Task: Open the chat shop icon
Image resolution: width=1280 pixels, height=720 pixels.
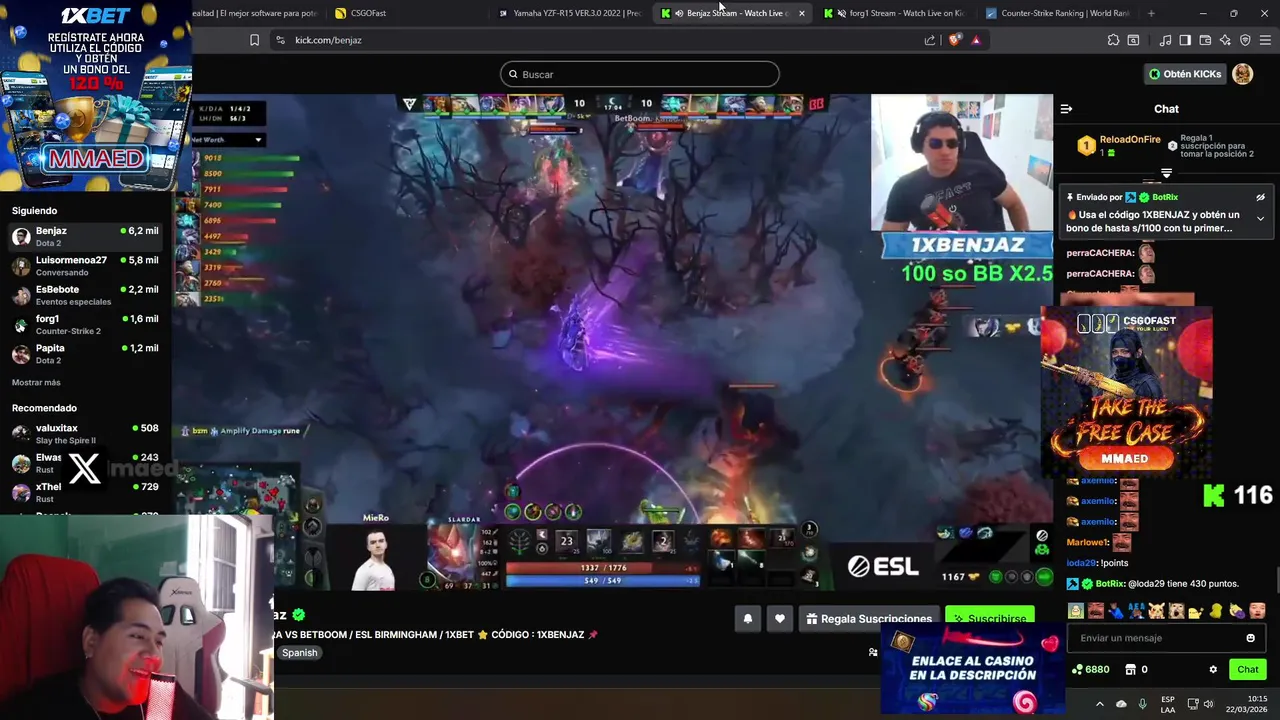Action: tap(1131, 670)
